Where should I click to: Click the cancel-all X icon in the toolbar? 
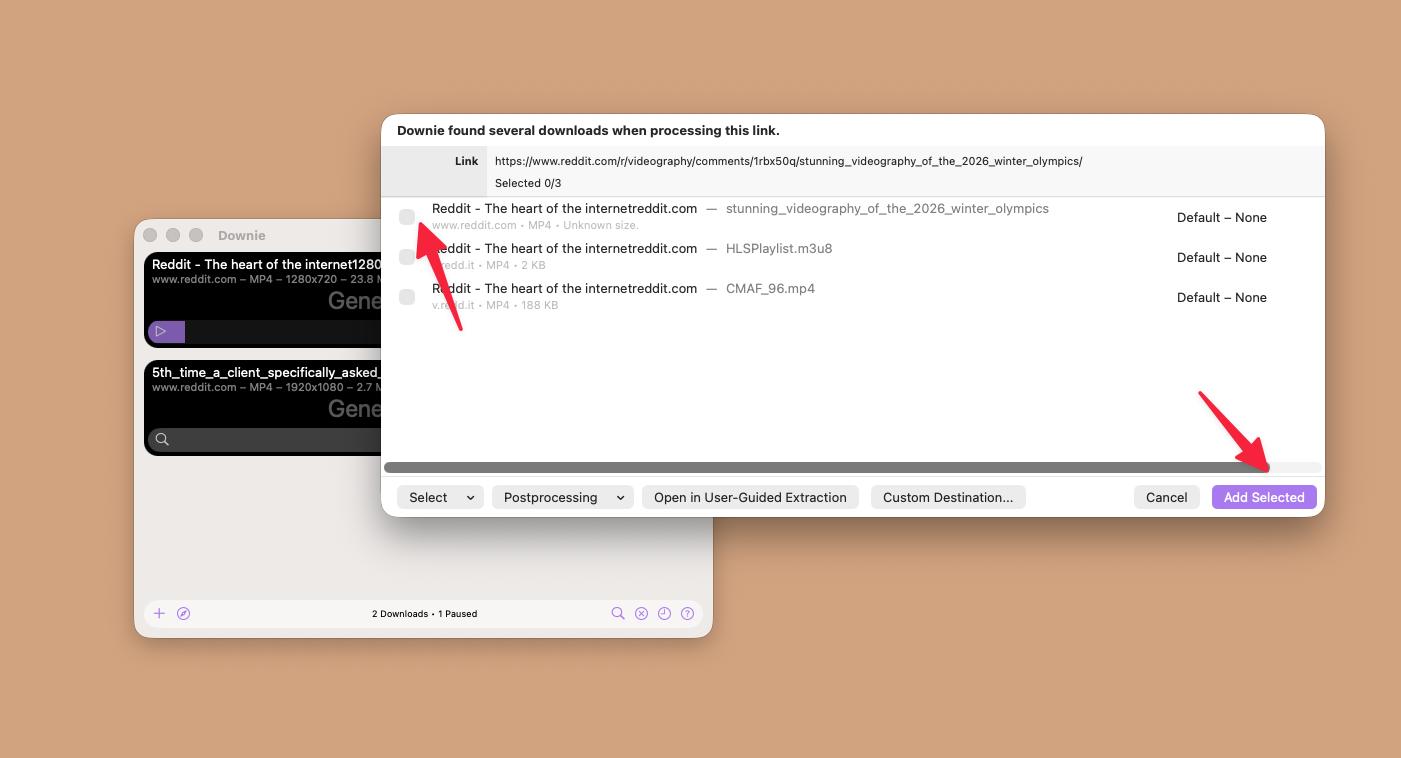tap(641, 613)
